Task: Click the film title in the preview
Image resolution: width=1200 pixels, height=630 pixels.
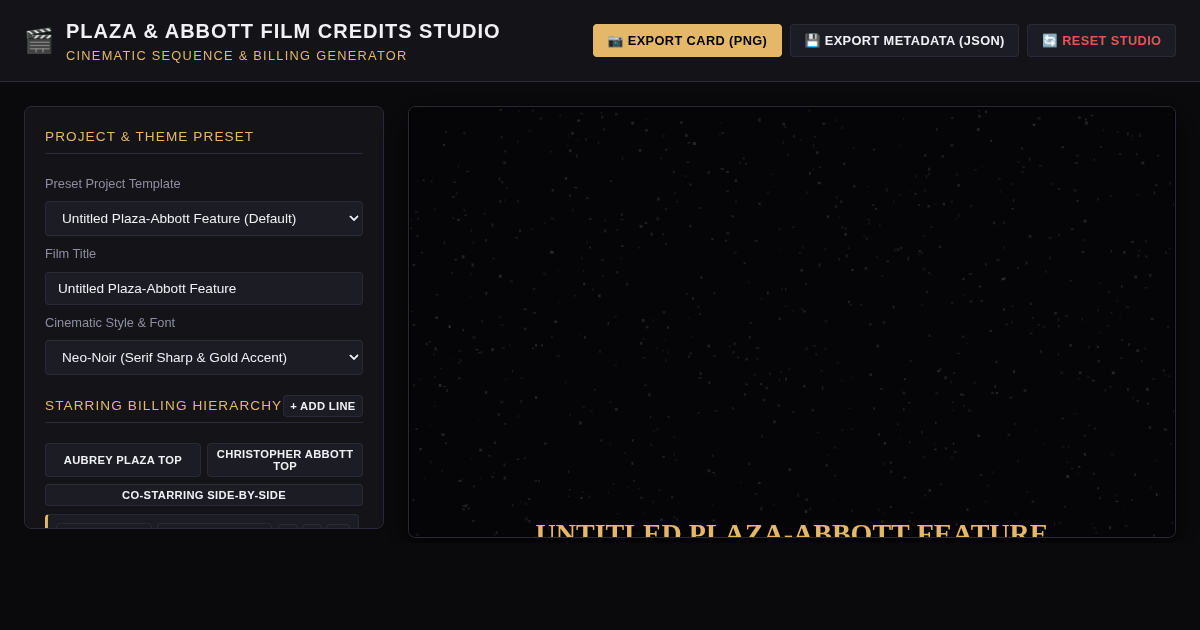Action: [x=791, y=529]
